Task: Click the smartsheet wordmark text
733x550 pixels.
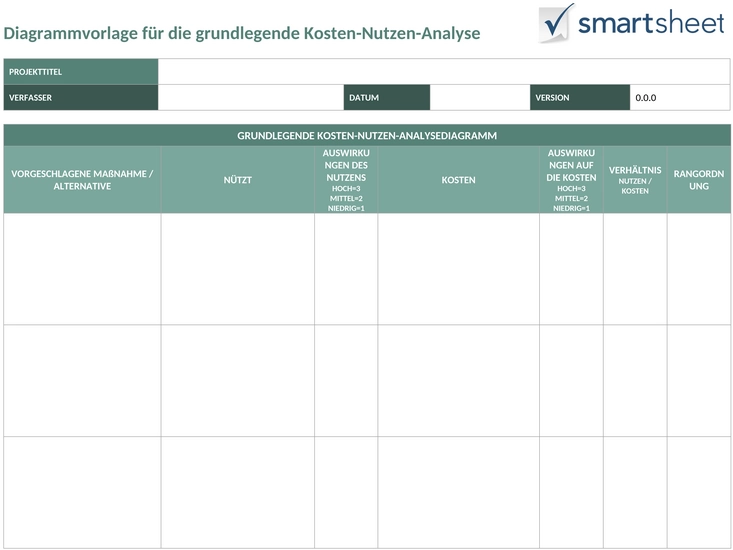Action: (651, 22)
